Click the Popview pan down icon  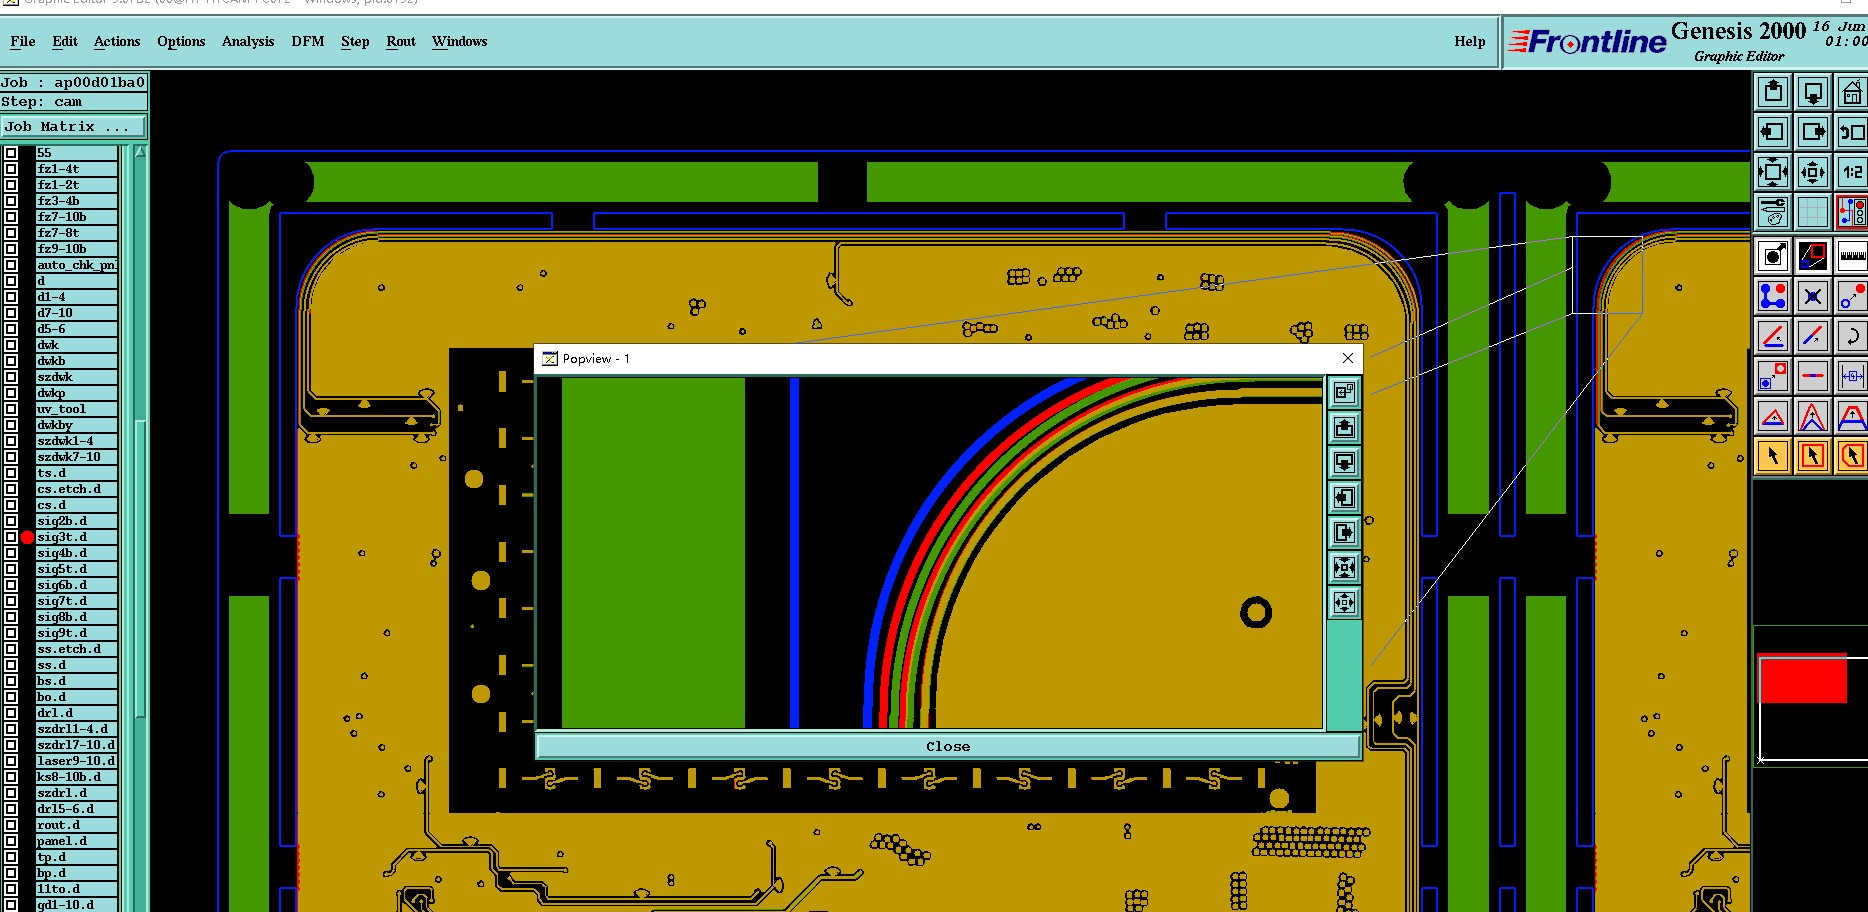click(1345, 462)
